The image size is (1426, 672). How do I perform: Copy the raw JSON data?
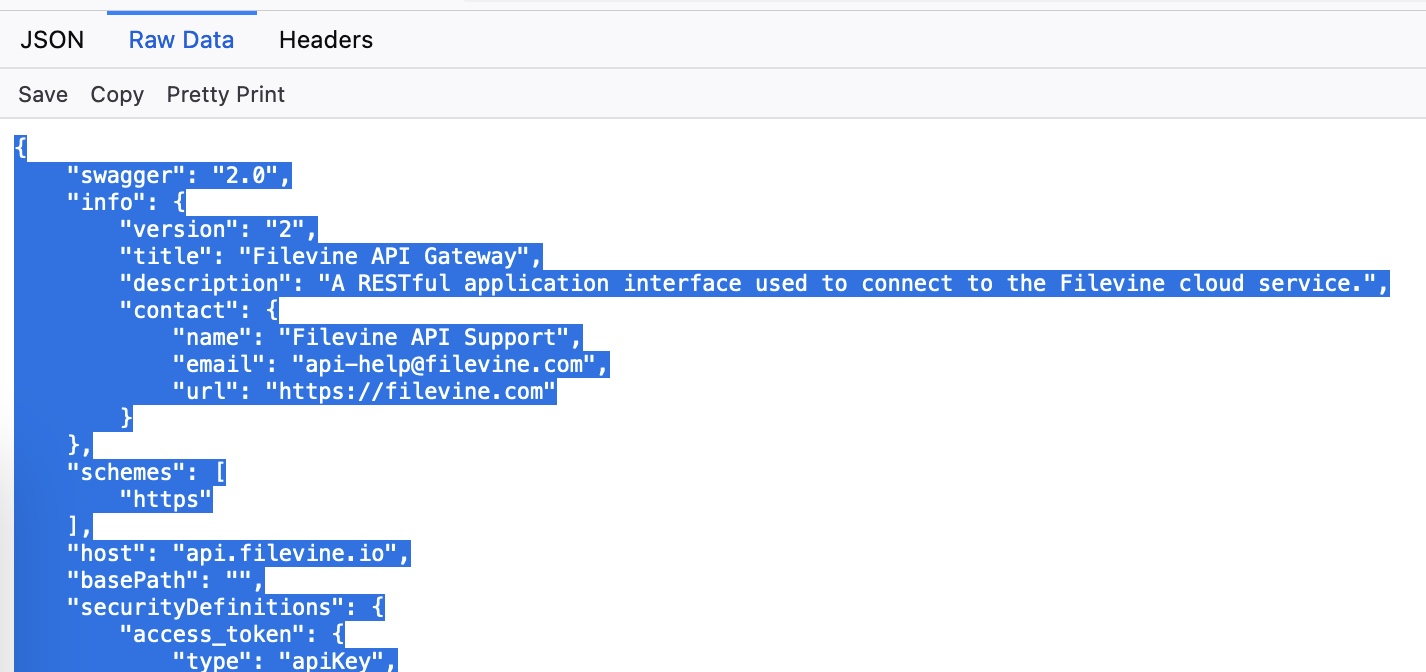tap(117, 94)
